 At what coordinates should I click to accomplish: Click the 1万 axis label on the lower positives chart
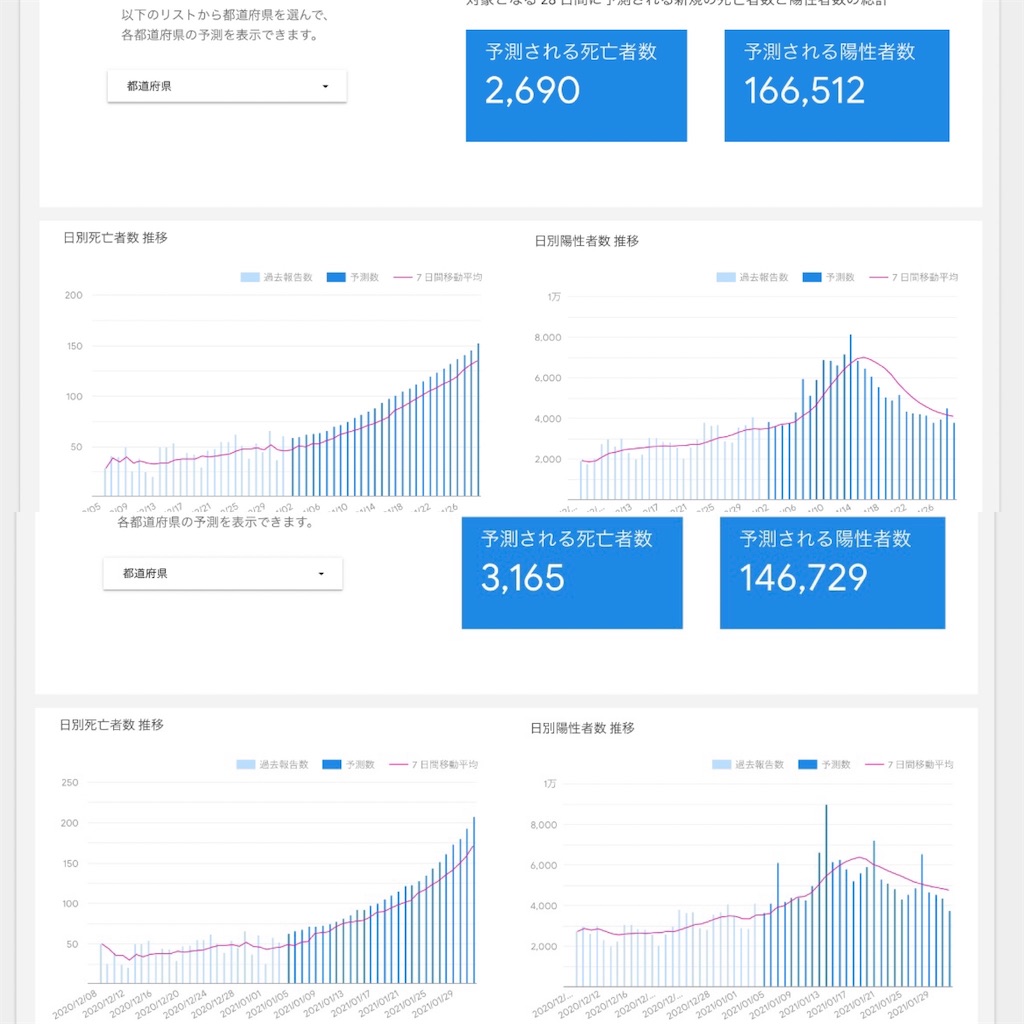coord(550,784)
